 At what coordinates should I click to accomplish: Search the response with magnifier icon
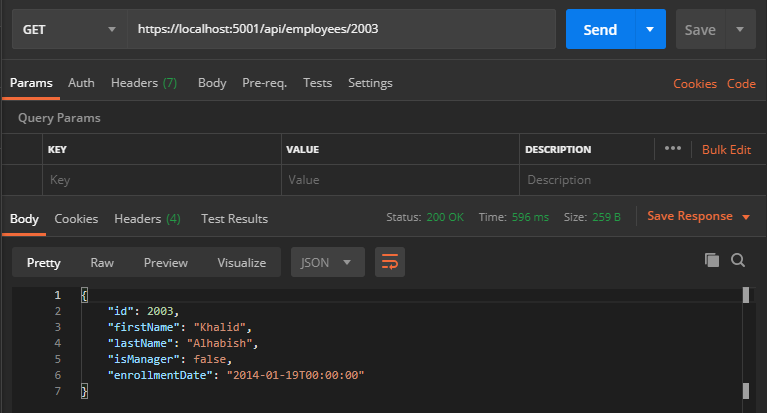point(738,260)
